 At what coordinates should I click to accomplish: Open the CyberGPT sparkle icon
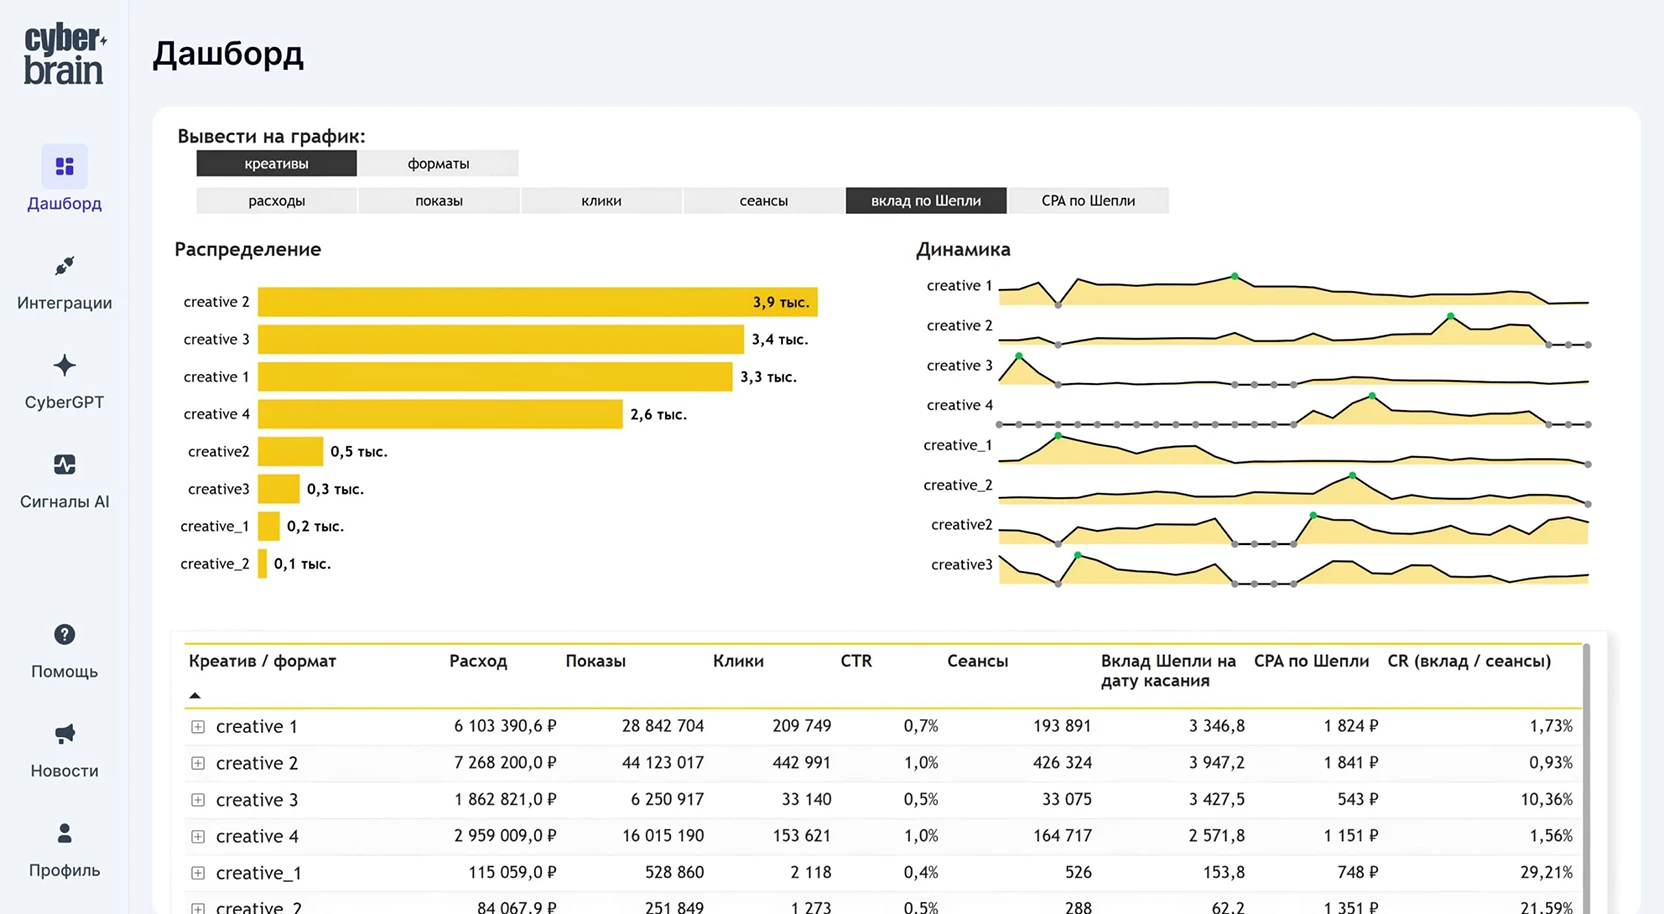coord(64,365)
